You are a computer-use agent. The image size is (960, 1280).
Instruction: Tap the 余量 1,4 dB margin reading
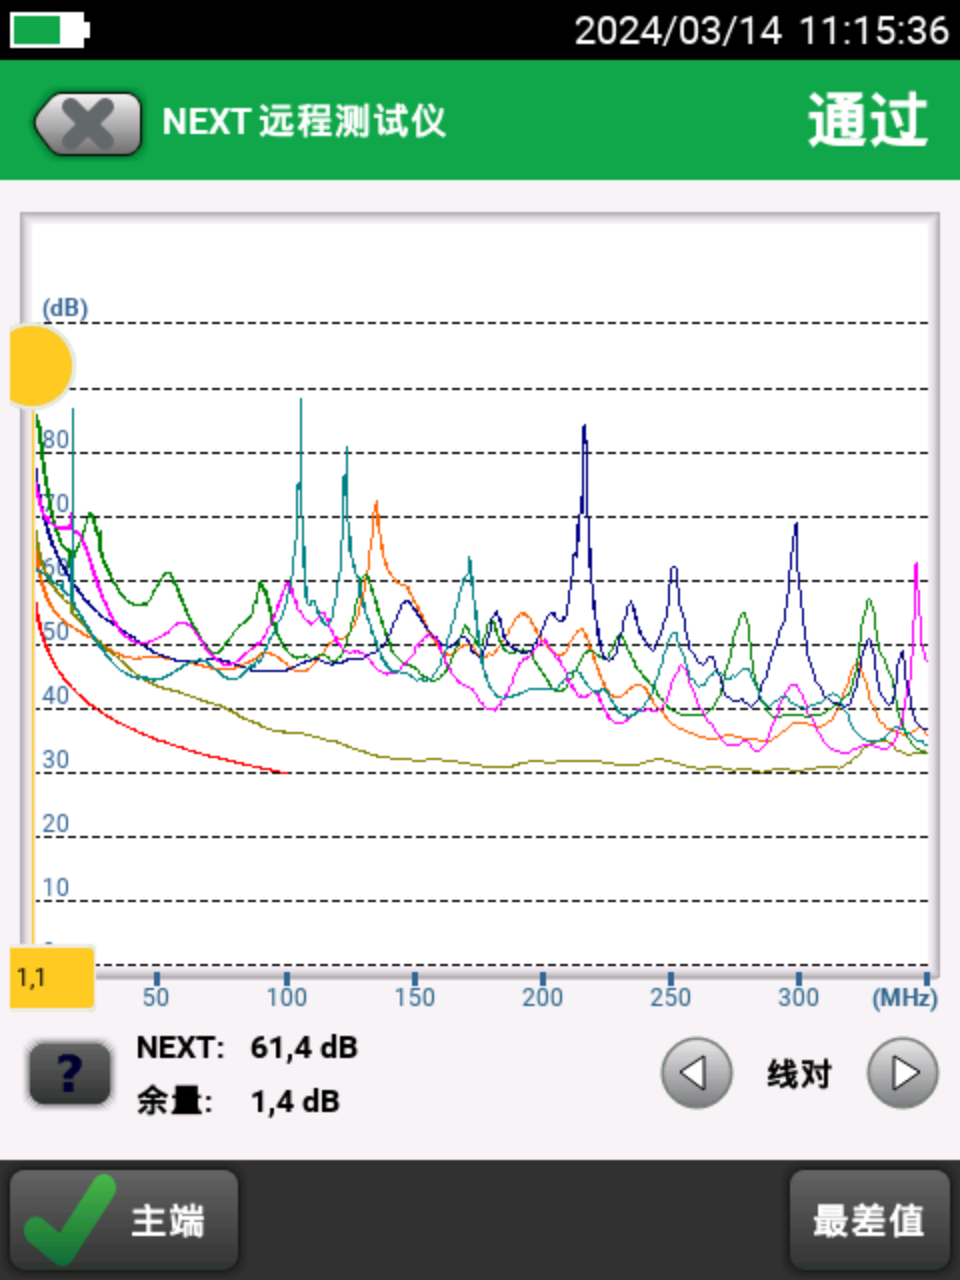pyautogui.click(x=239, y=1101)
